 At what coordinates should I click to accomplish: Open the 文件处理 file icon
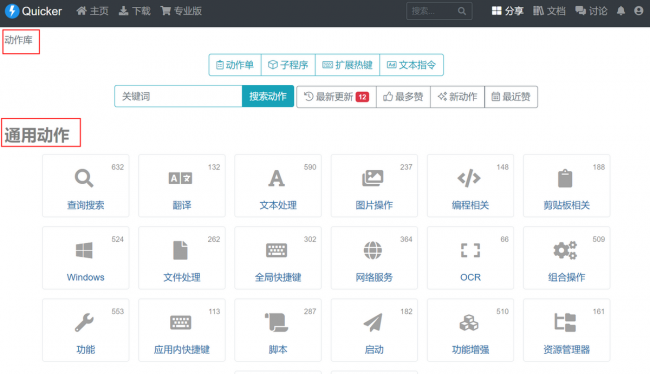coord(180,250)
